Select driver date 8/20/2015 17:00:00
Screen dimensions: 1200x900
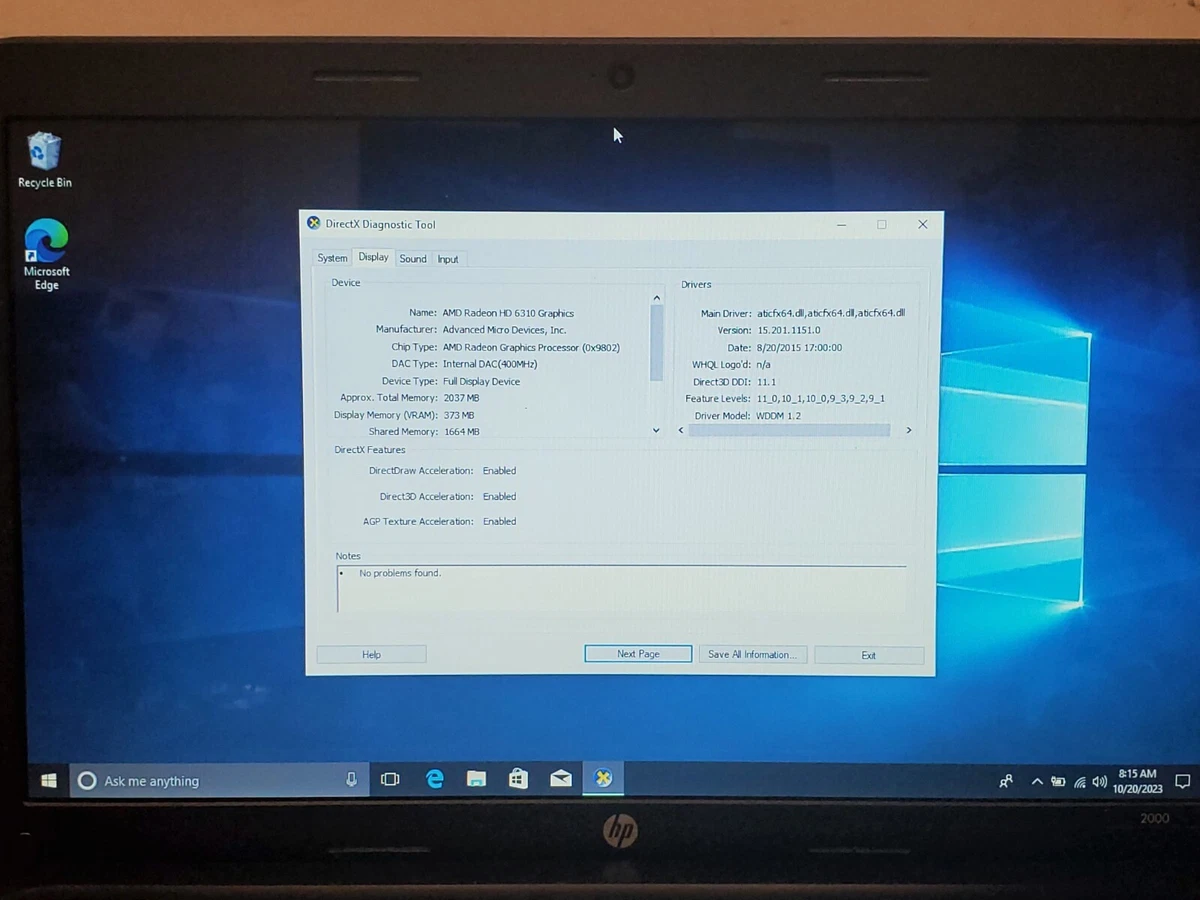(x=800, y=347)
